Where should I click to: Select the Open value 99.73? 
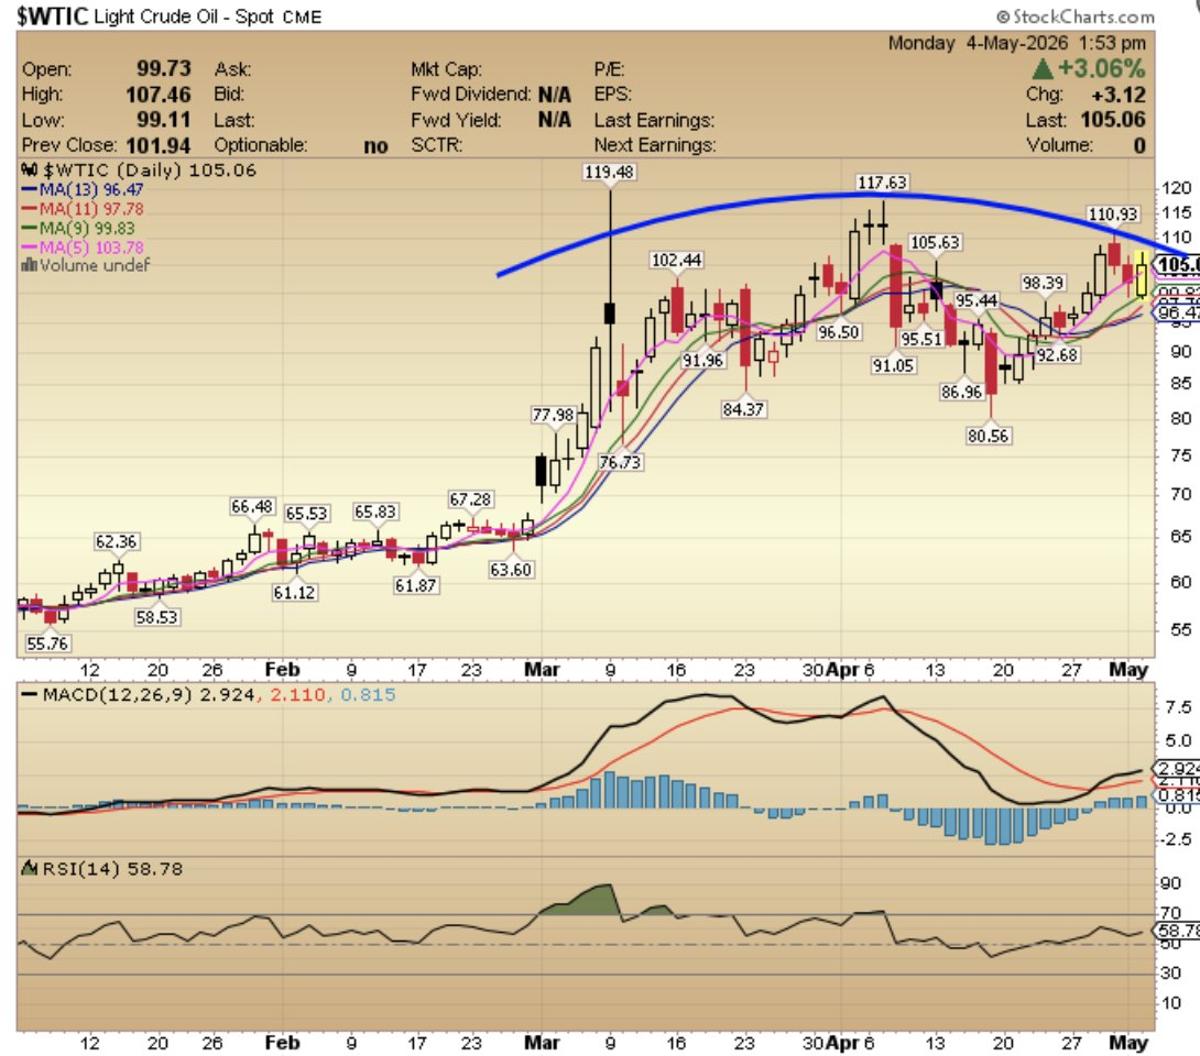point(163,69)
